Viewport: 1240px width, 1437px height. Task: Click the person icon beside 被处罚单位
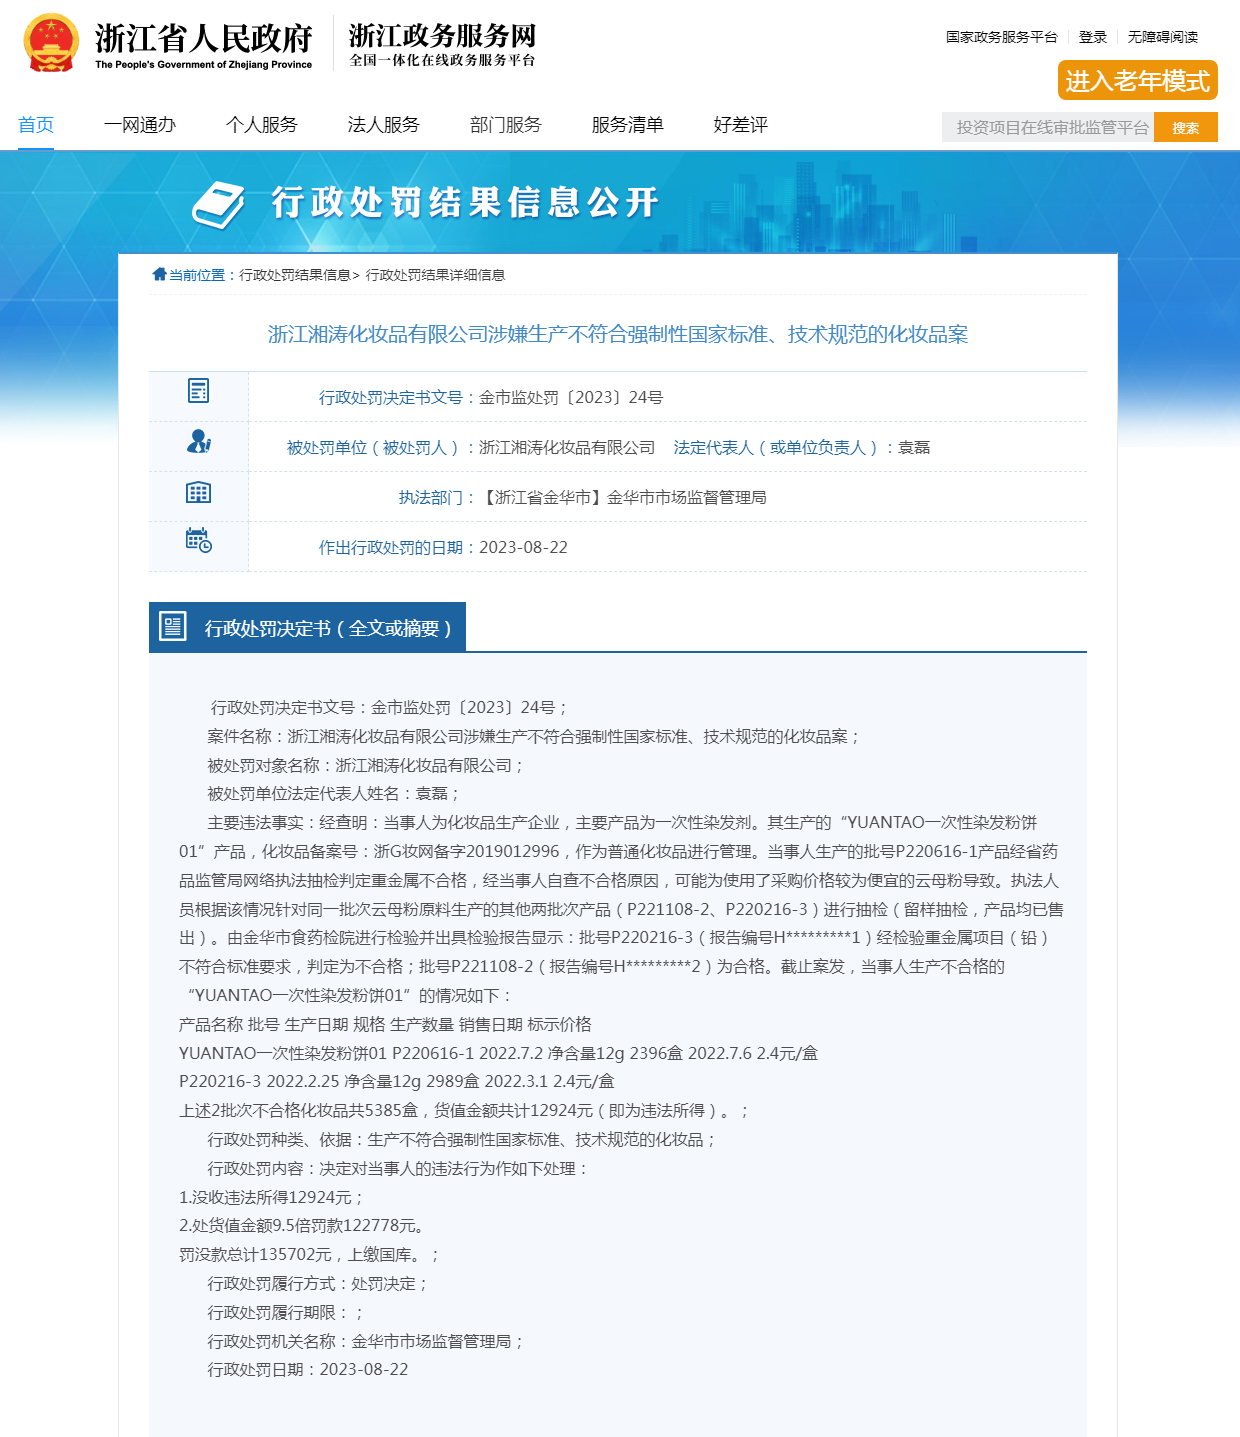pyautogui.click(x=199, y=441)
